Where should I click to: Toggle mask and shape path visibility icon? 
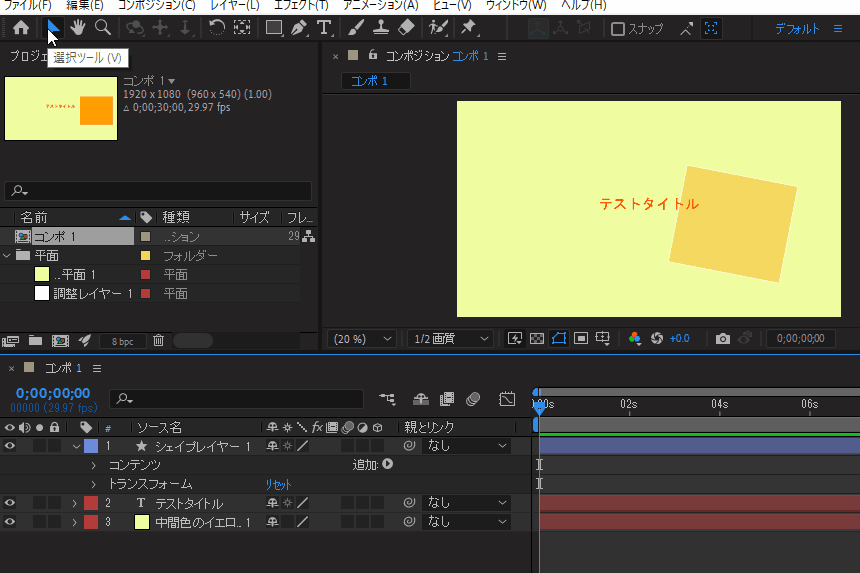(x=558, y=339)
